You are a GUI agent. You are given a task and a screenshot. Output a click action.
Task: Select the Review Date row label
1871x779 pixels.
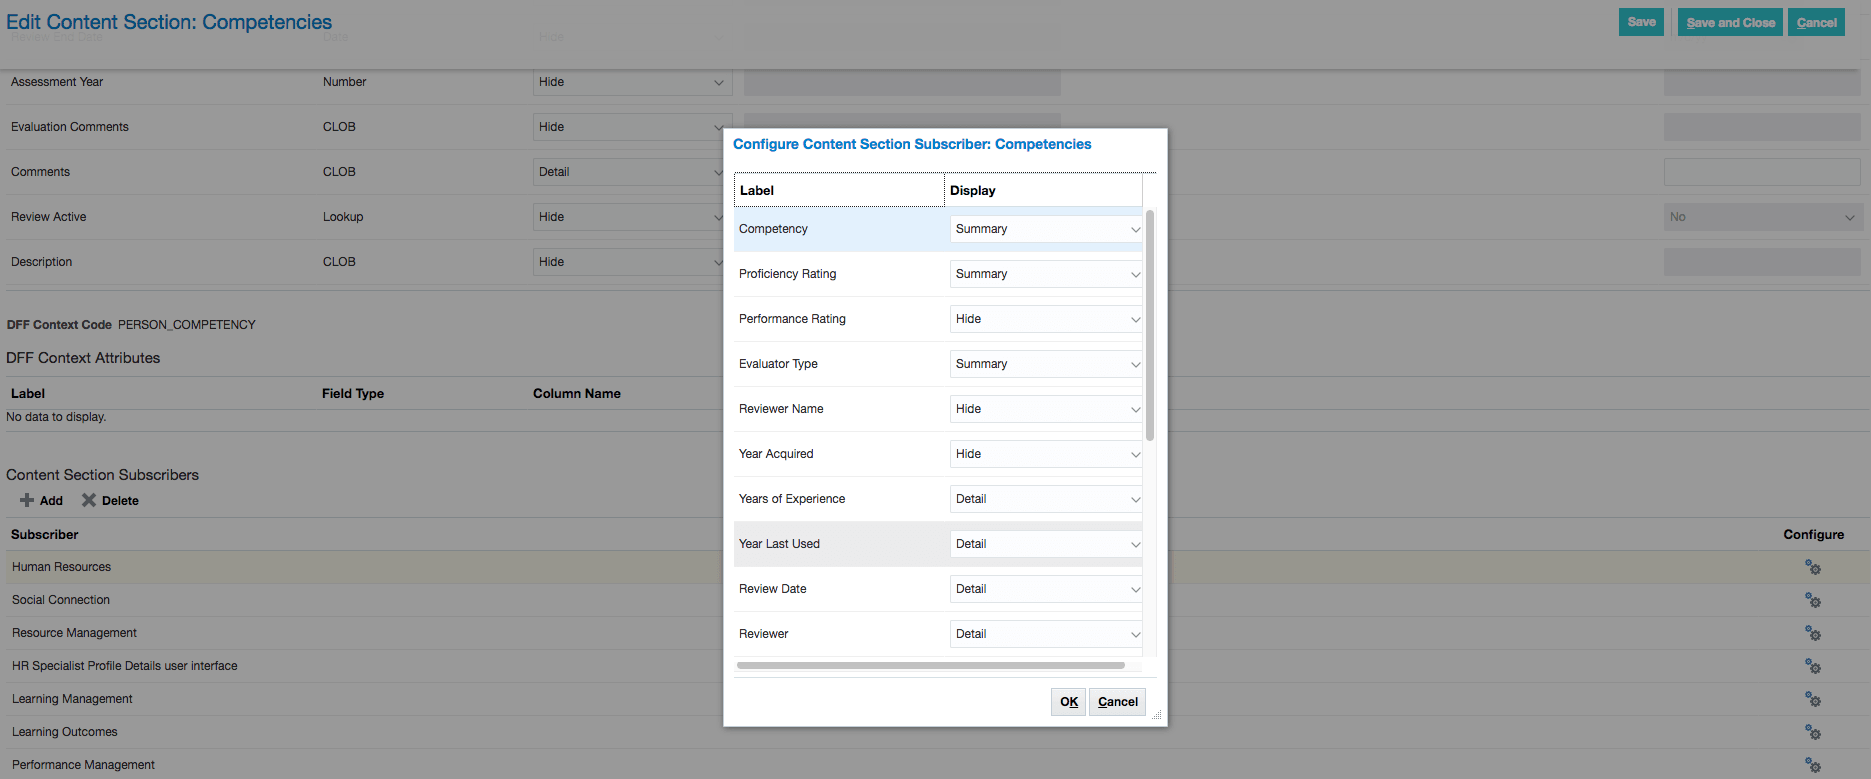773,589
